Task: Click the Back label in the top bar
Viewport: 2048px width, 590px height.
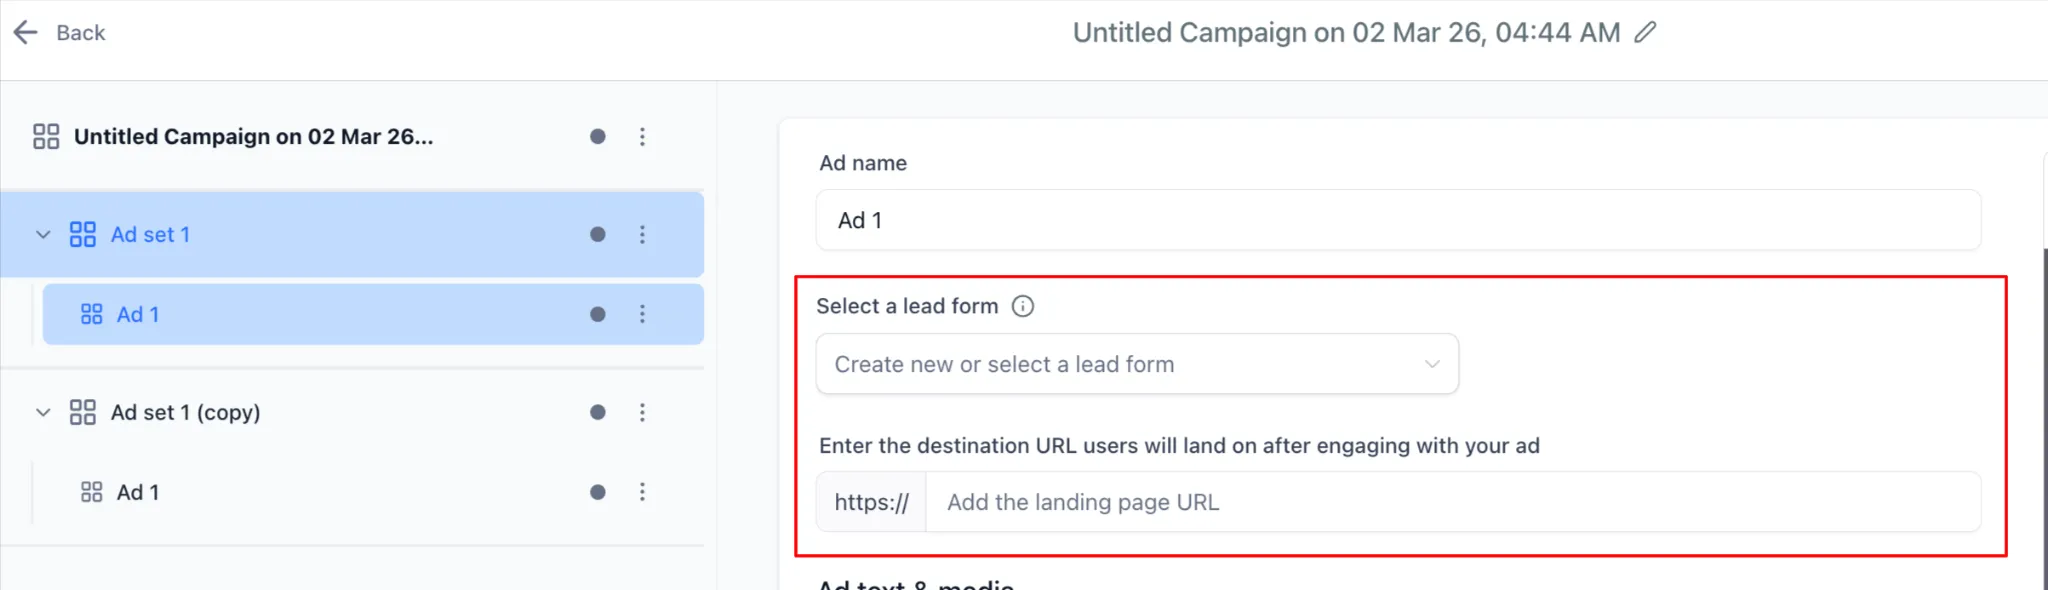Action: pyautogui.click(x=81, y=32)
